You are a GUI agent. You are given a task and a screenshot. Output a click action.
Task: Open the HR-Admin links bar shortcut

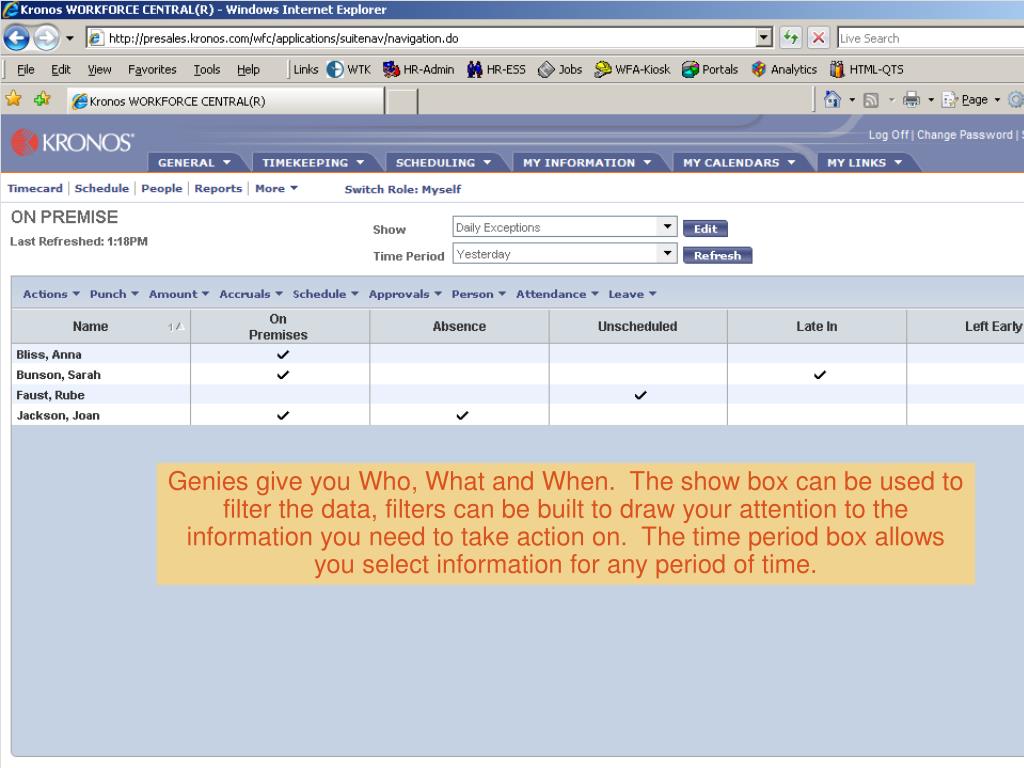click(x=419, y=69)
